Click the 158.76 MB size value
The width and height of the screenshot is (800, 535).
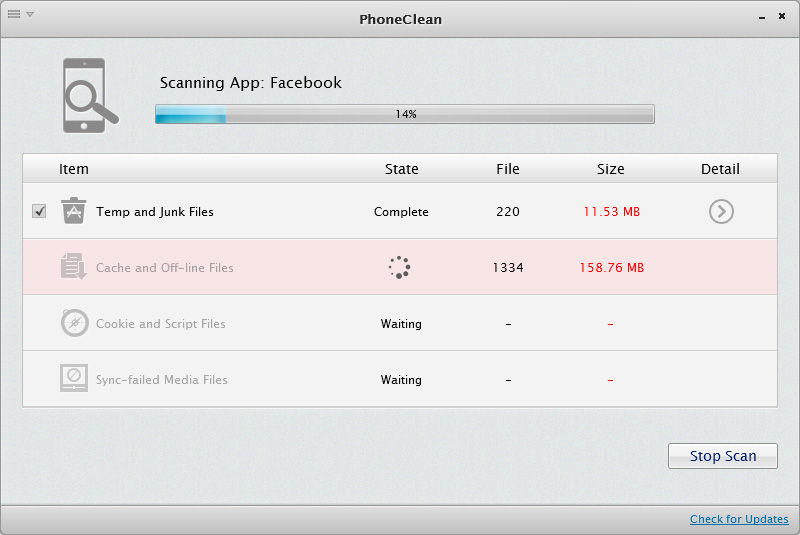pos(611,268)
